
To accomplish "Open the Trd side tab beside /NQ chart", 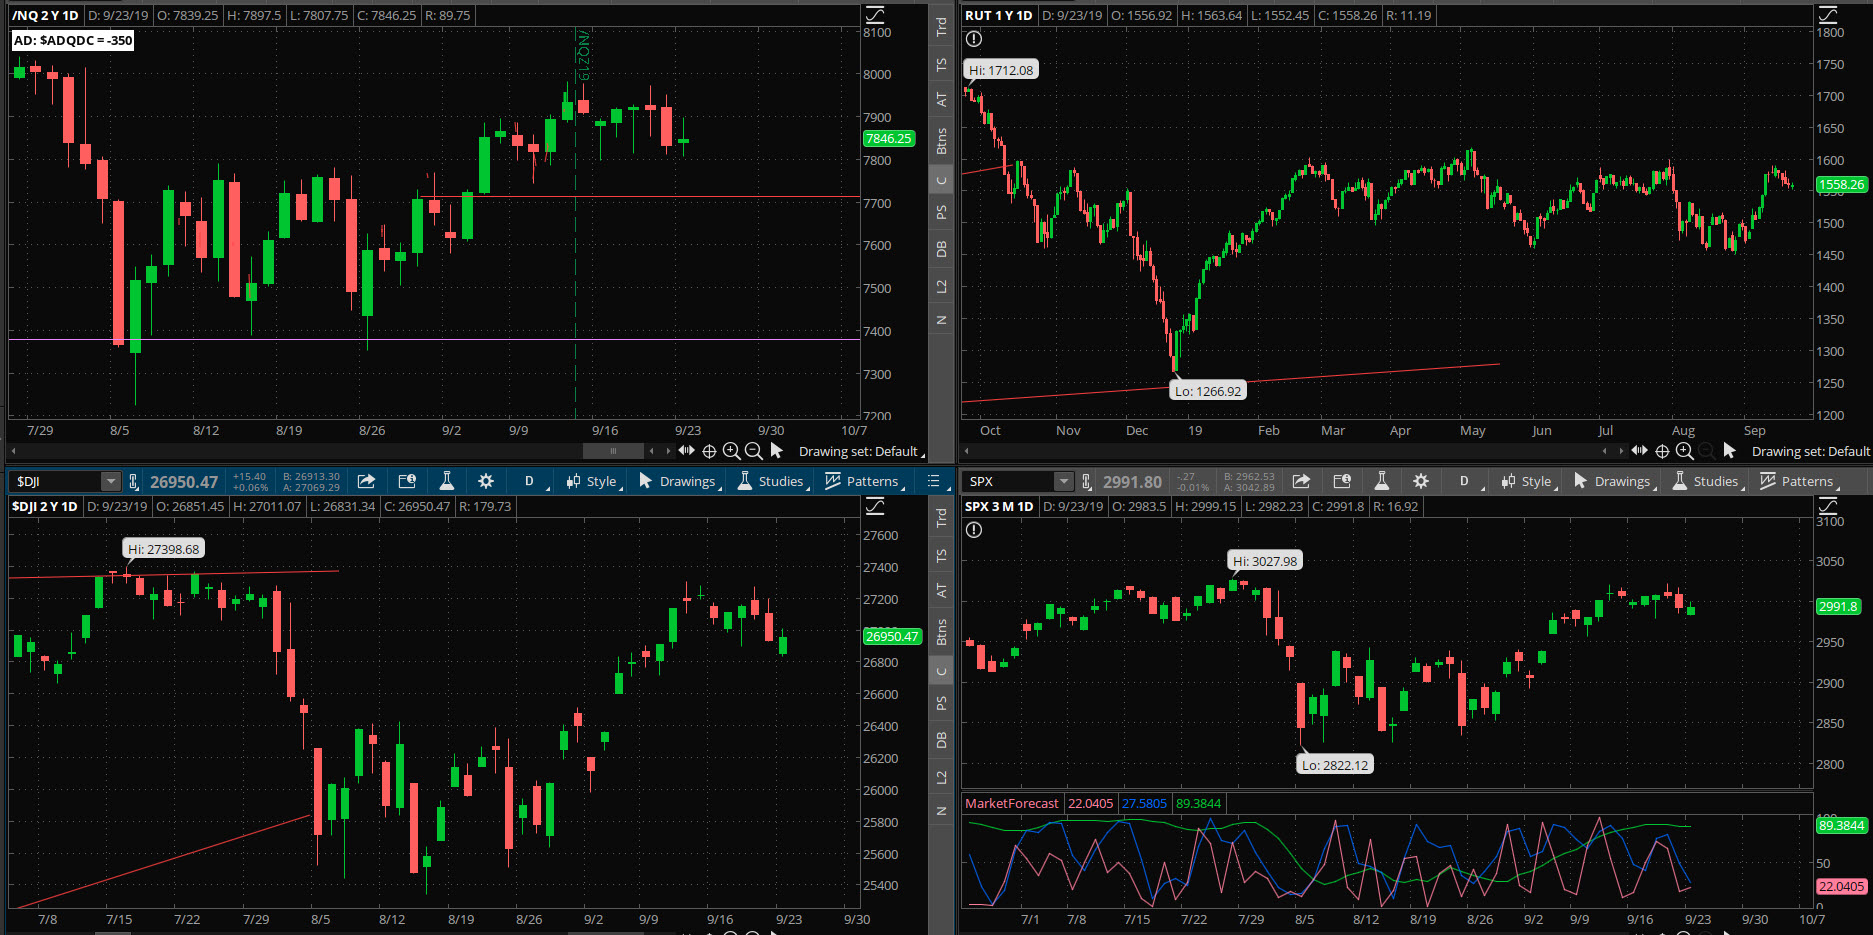I will tap(941, 27).
